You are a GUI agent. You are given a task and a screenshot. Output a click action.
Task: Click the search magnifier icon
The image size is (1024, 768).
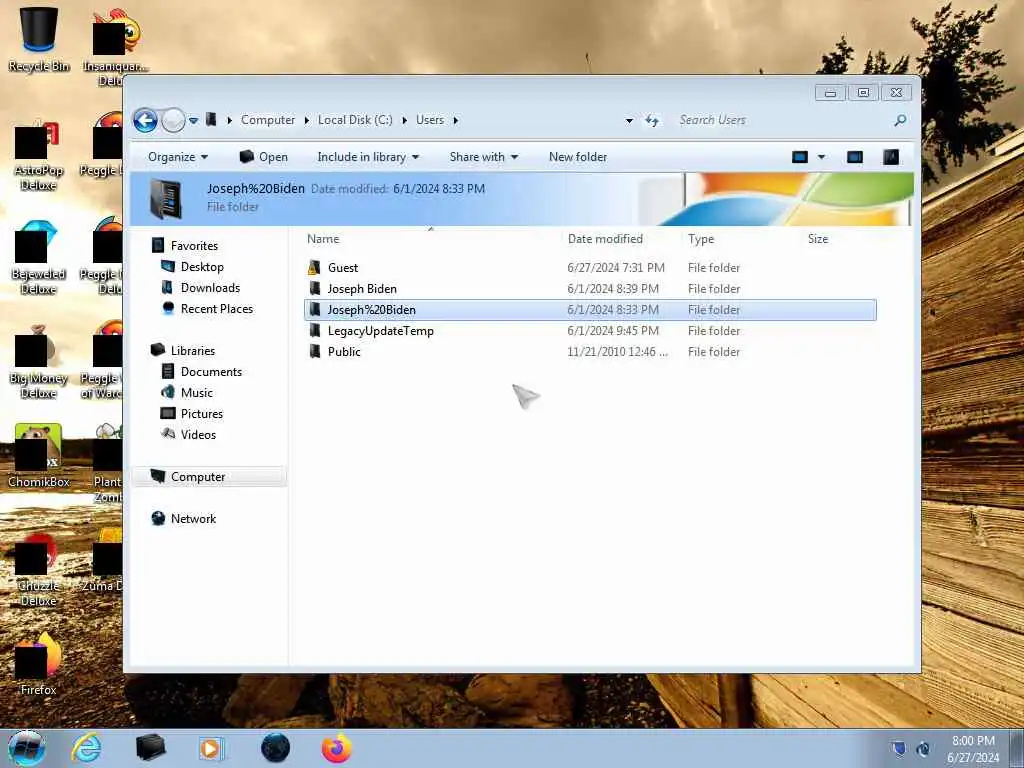pyautogui.click(x=900, y=120)
